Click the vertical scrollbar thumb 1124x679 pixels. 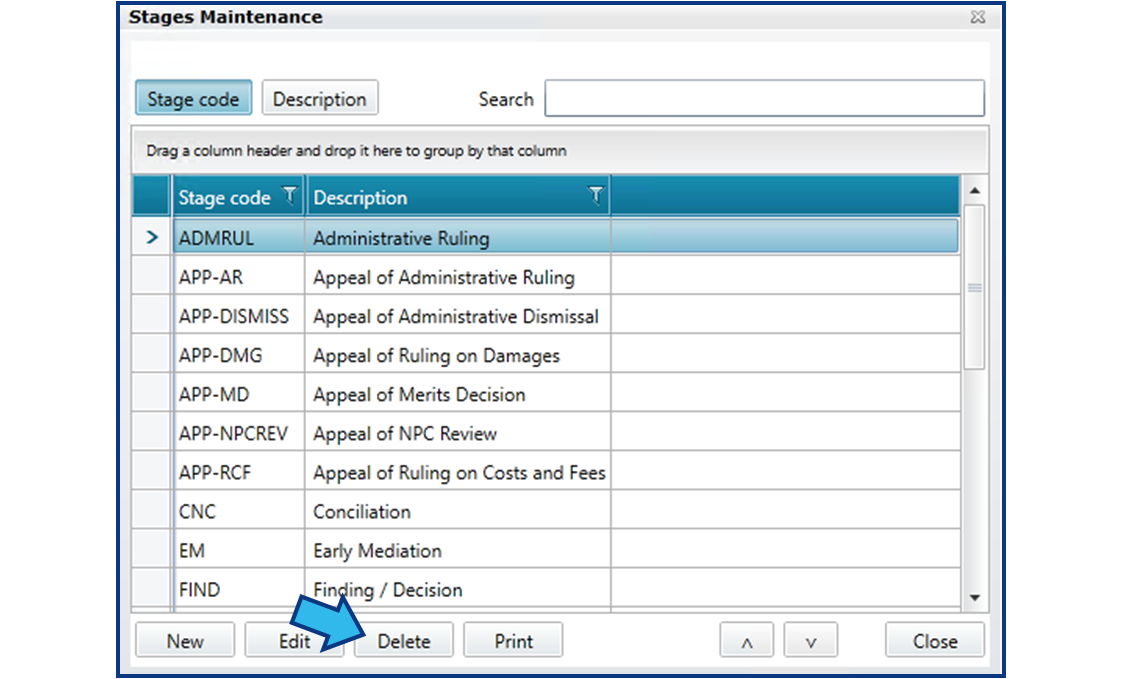click(x=974, y=288)
